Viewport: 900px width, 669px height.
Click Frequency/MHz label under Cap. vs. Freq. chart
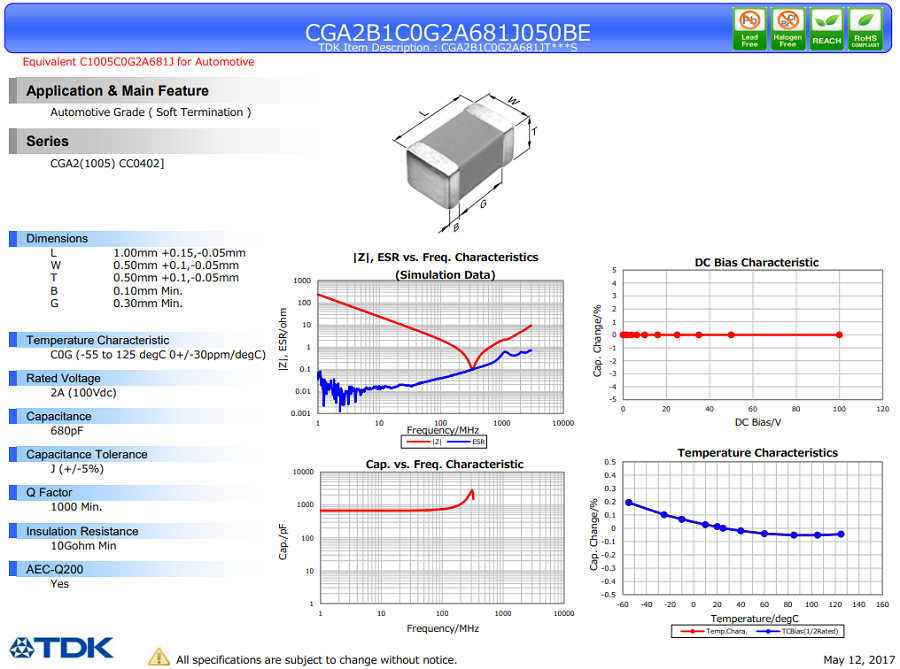click(x=443, y=629)
